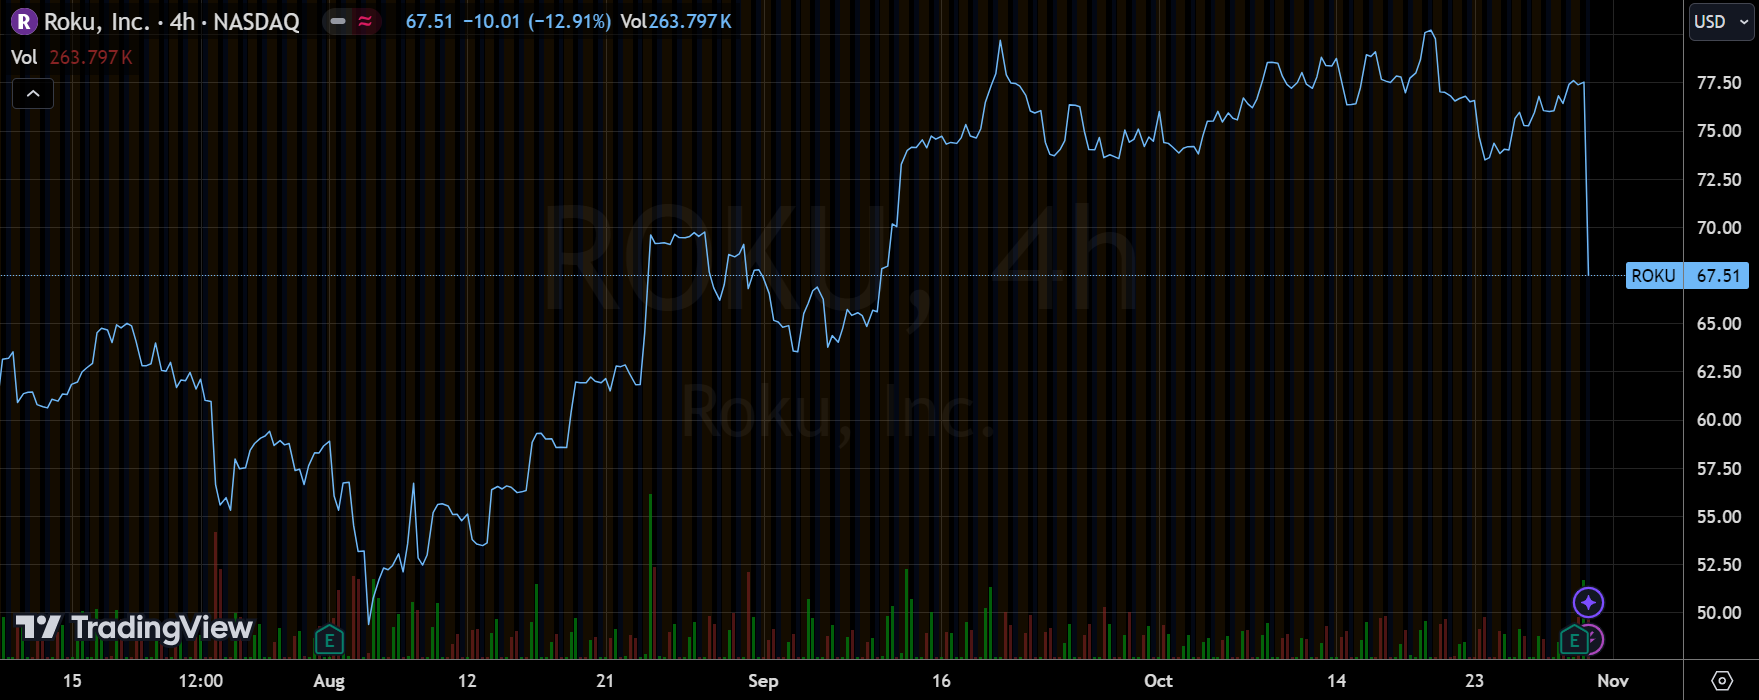Click the chart settings hexagon gear icon
This screenshot has height=700, width=1759.
(1721, 681)
